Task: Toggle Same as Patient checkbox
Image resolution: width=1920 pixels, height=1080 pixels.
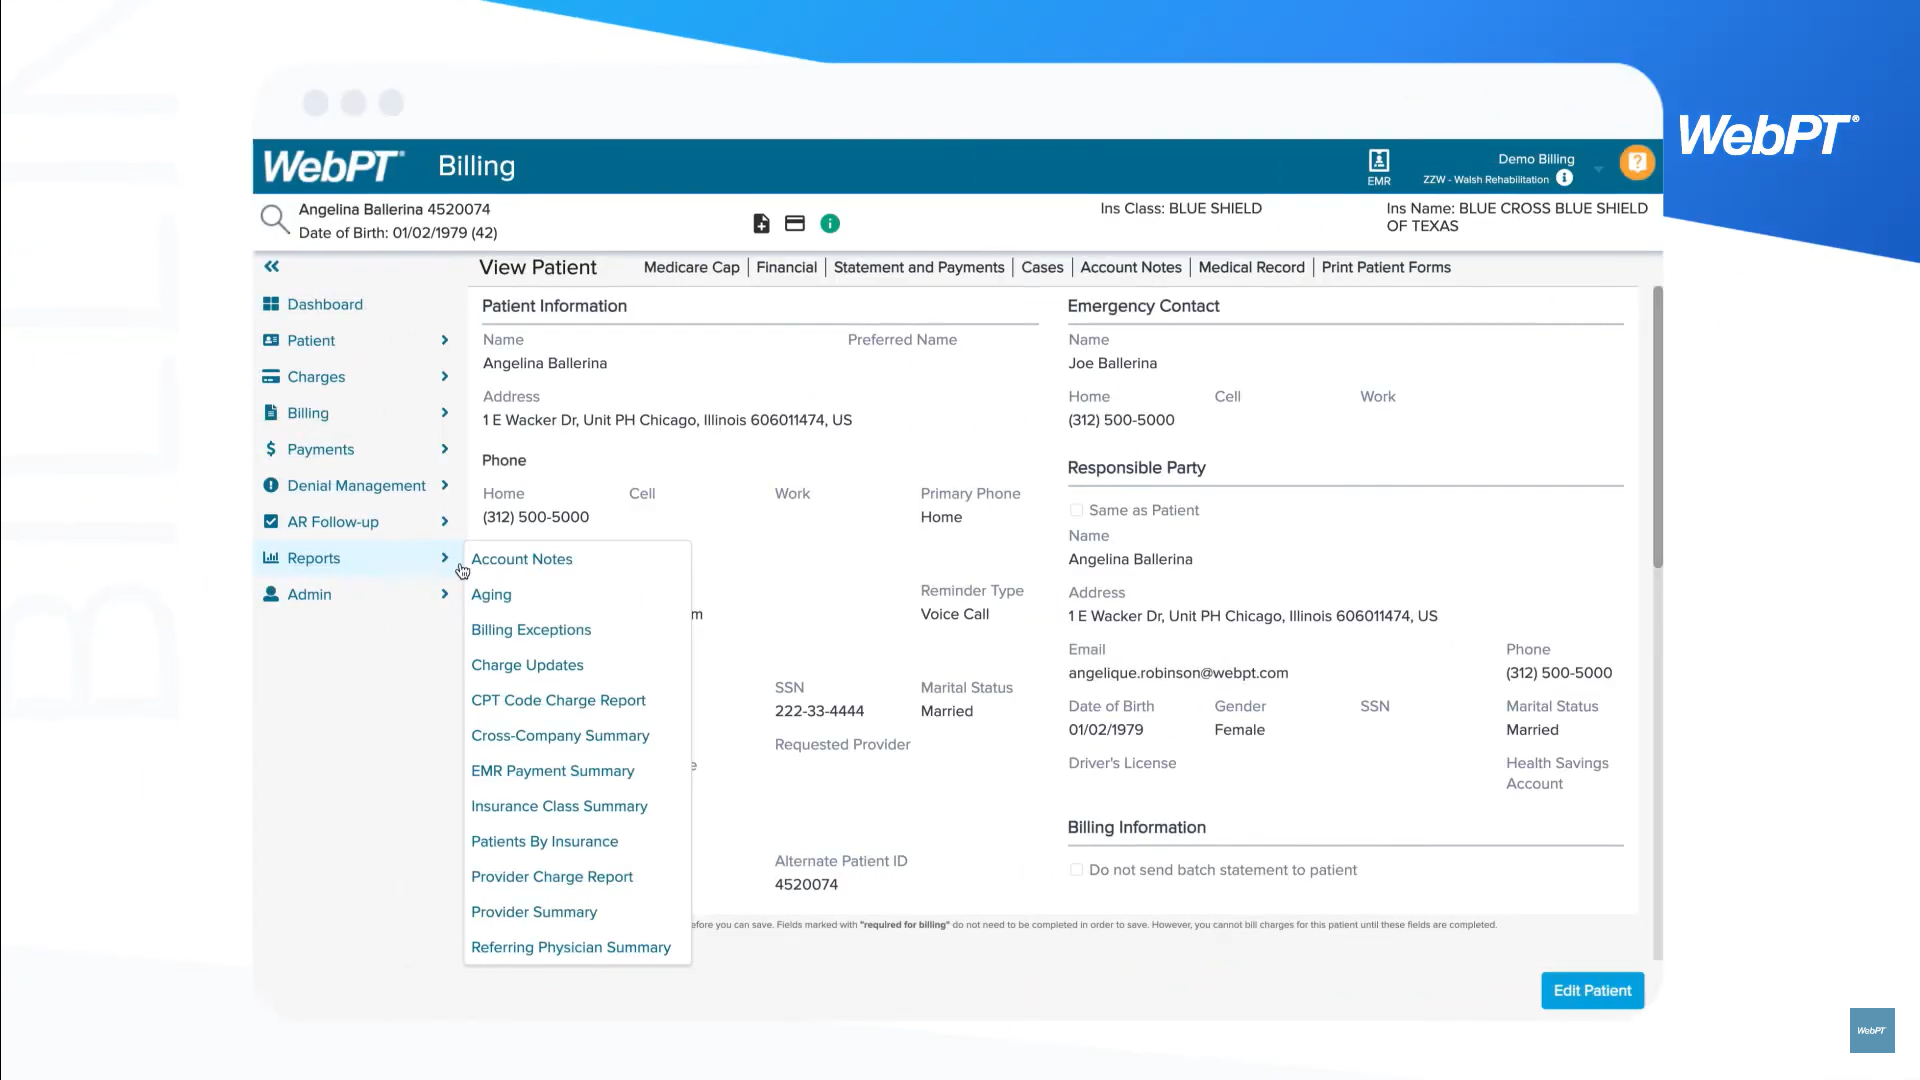Action: [1077, 510]
